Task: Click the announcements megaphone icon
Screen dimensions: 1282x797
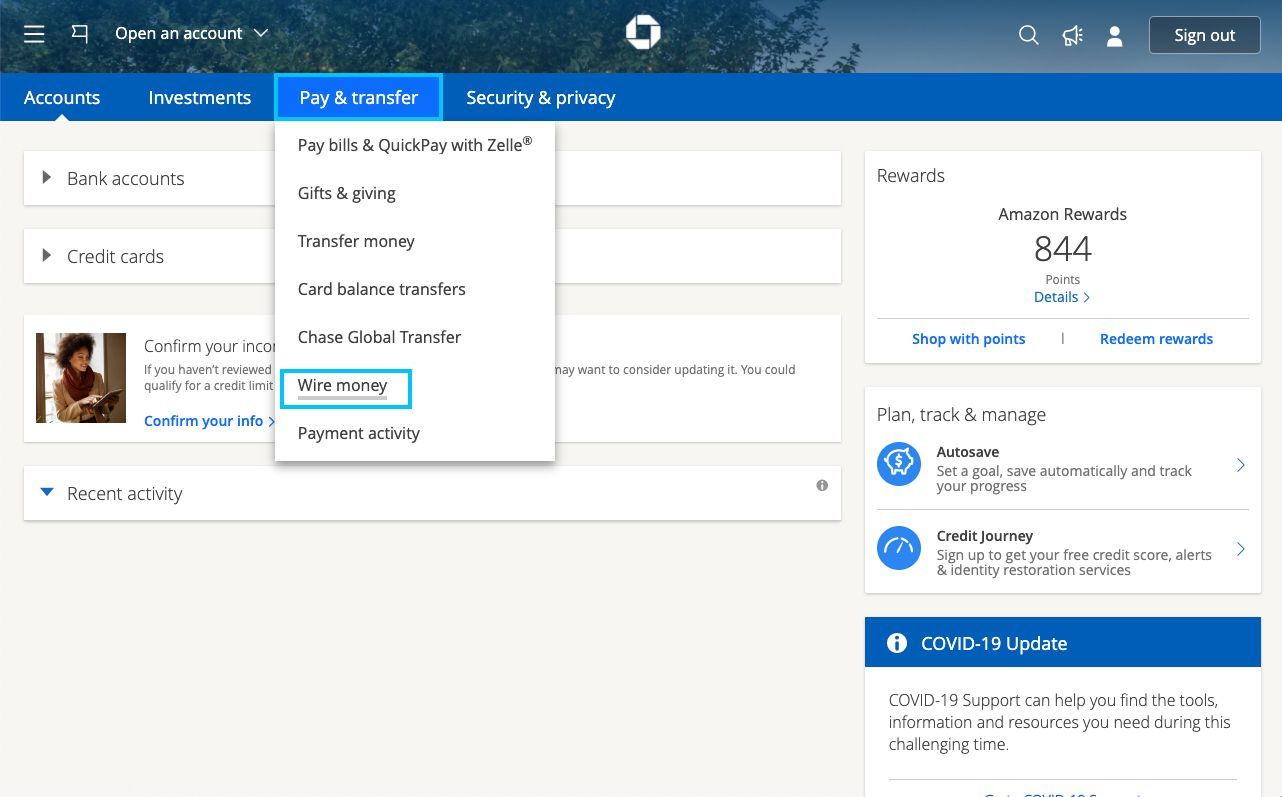Action: (1071, 34)
